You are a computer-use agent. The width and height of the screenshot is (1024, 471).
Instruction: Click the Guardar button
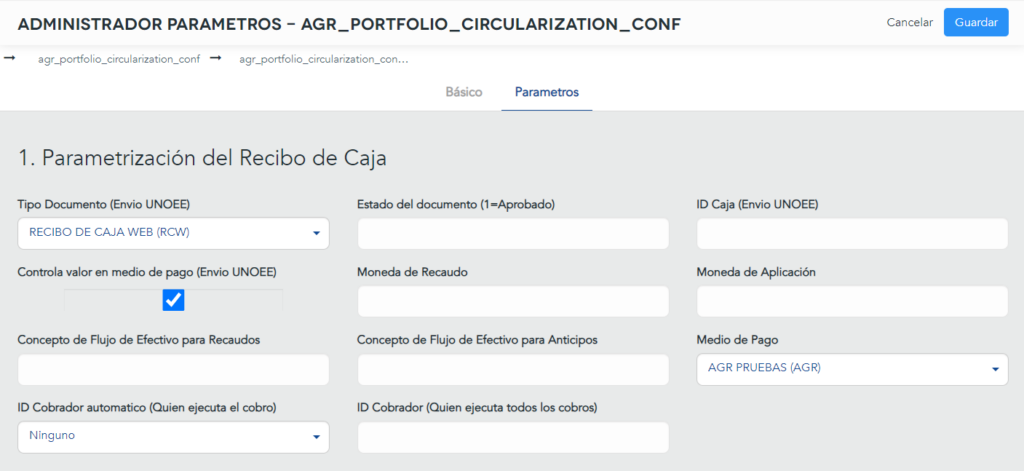(976, 22)
